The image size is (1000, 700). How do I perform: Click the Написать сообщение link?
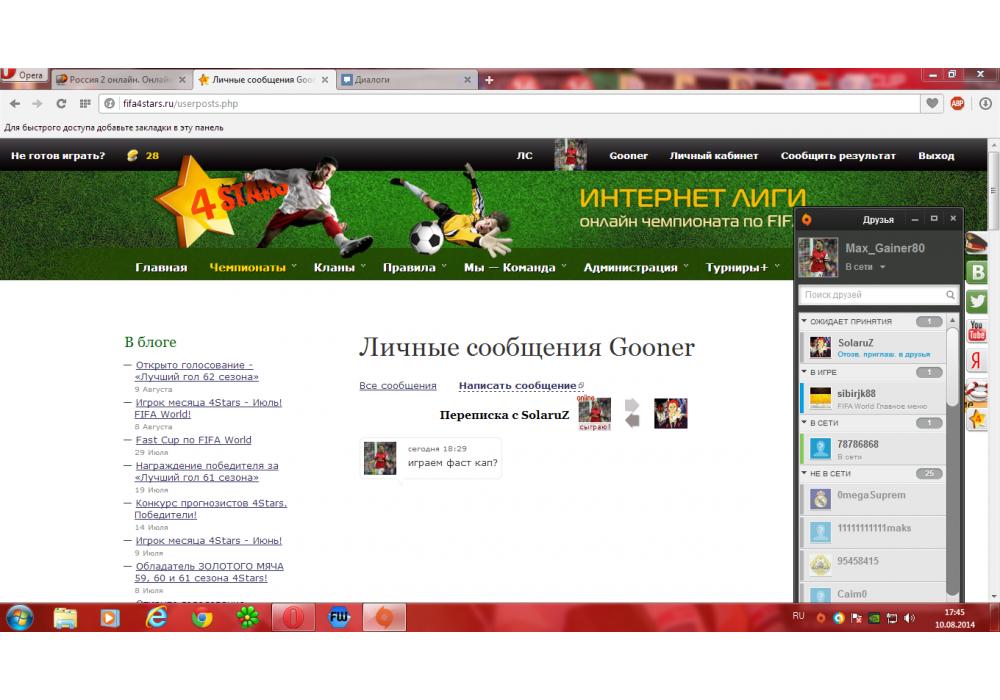[518, 385]
